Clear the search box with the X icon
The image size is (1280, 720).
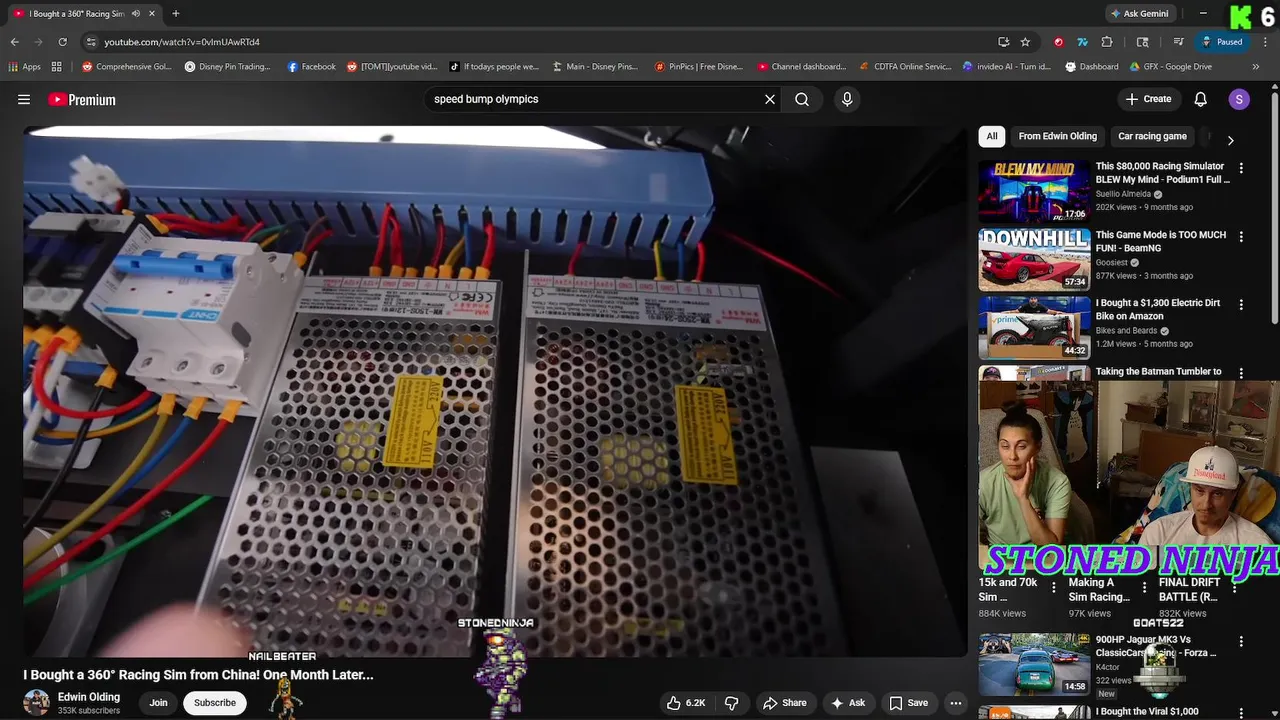coord(770,99)
